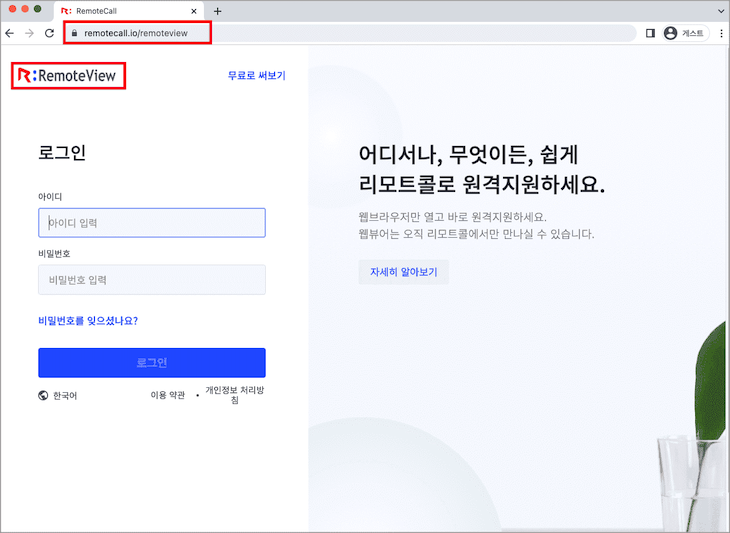Select the RemoteCall browser tab
The width and height of the screenshot is (730, 533).
tap(129, 11)
